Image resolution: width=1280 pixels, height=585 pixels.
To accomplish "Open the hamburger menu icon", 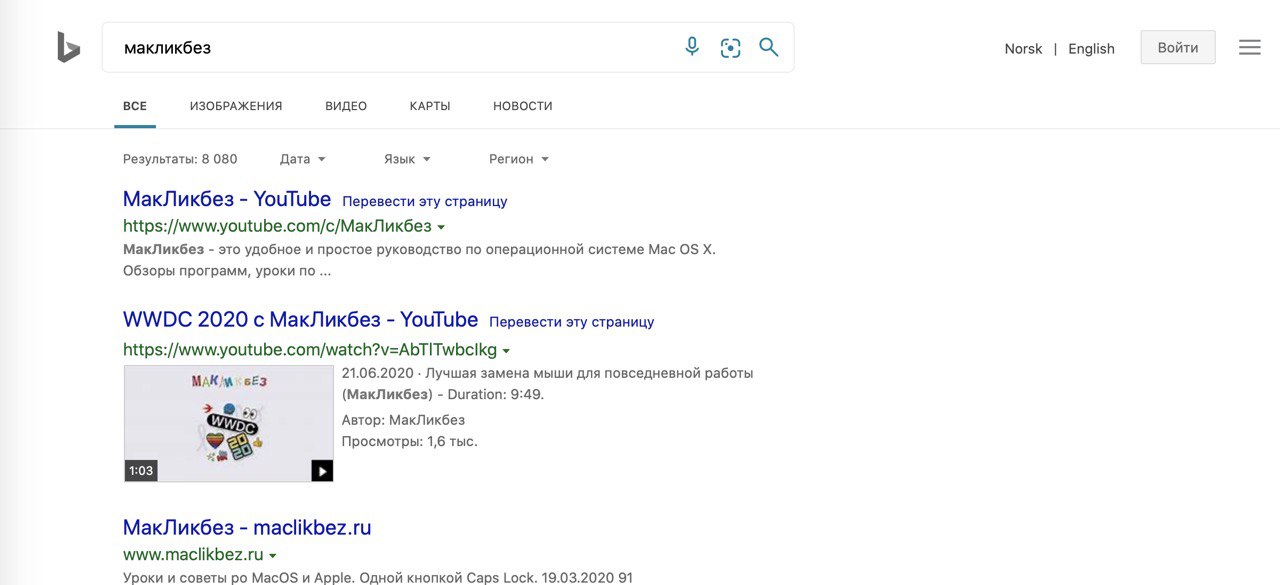I will point(1250,47).
